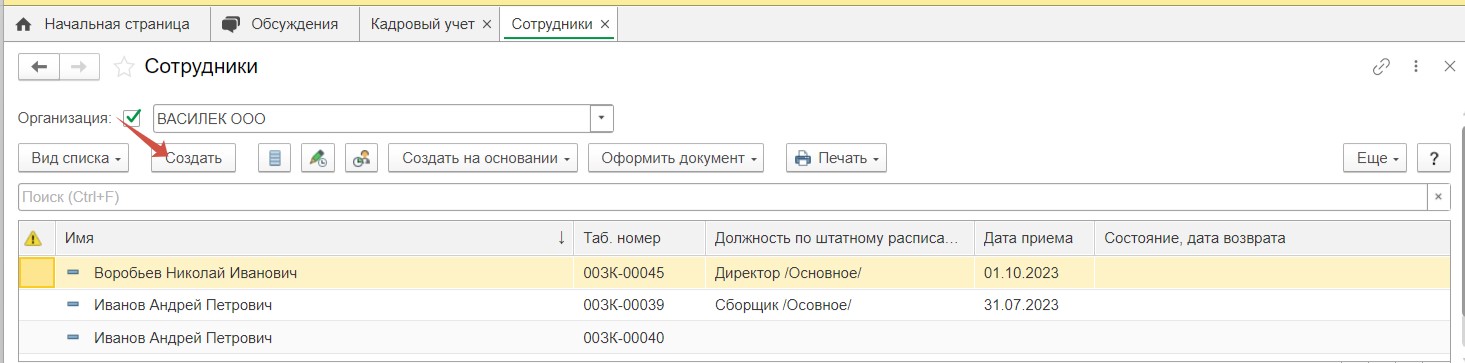Expand the ВАСИЛЕК ООО organization dropdown

601,118
